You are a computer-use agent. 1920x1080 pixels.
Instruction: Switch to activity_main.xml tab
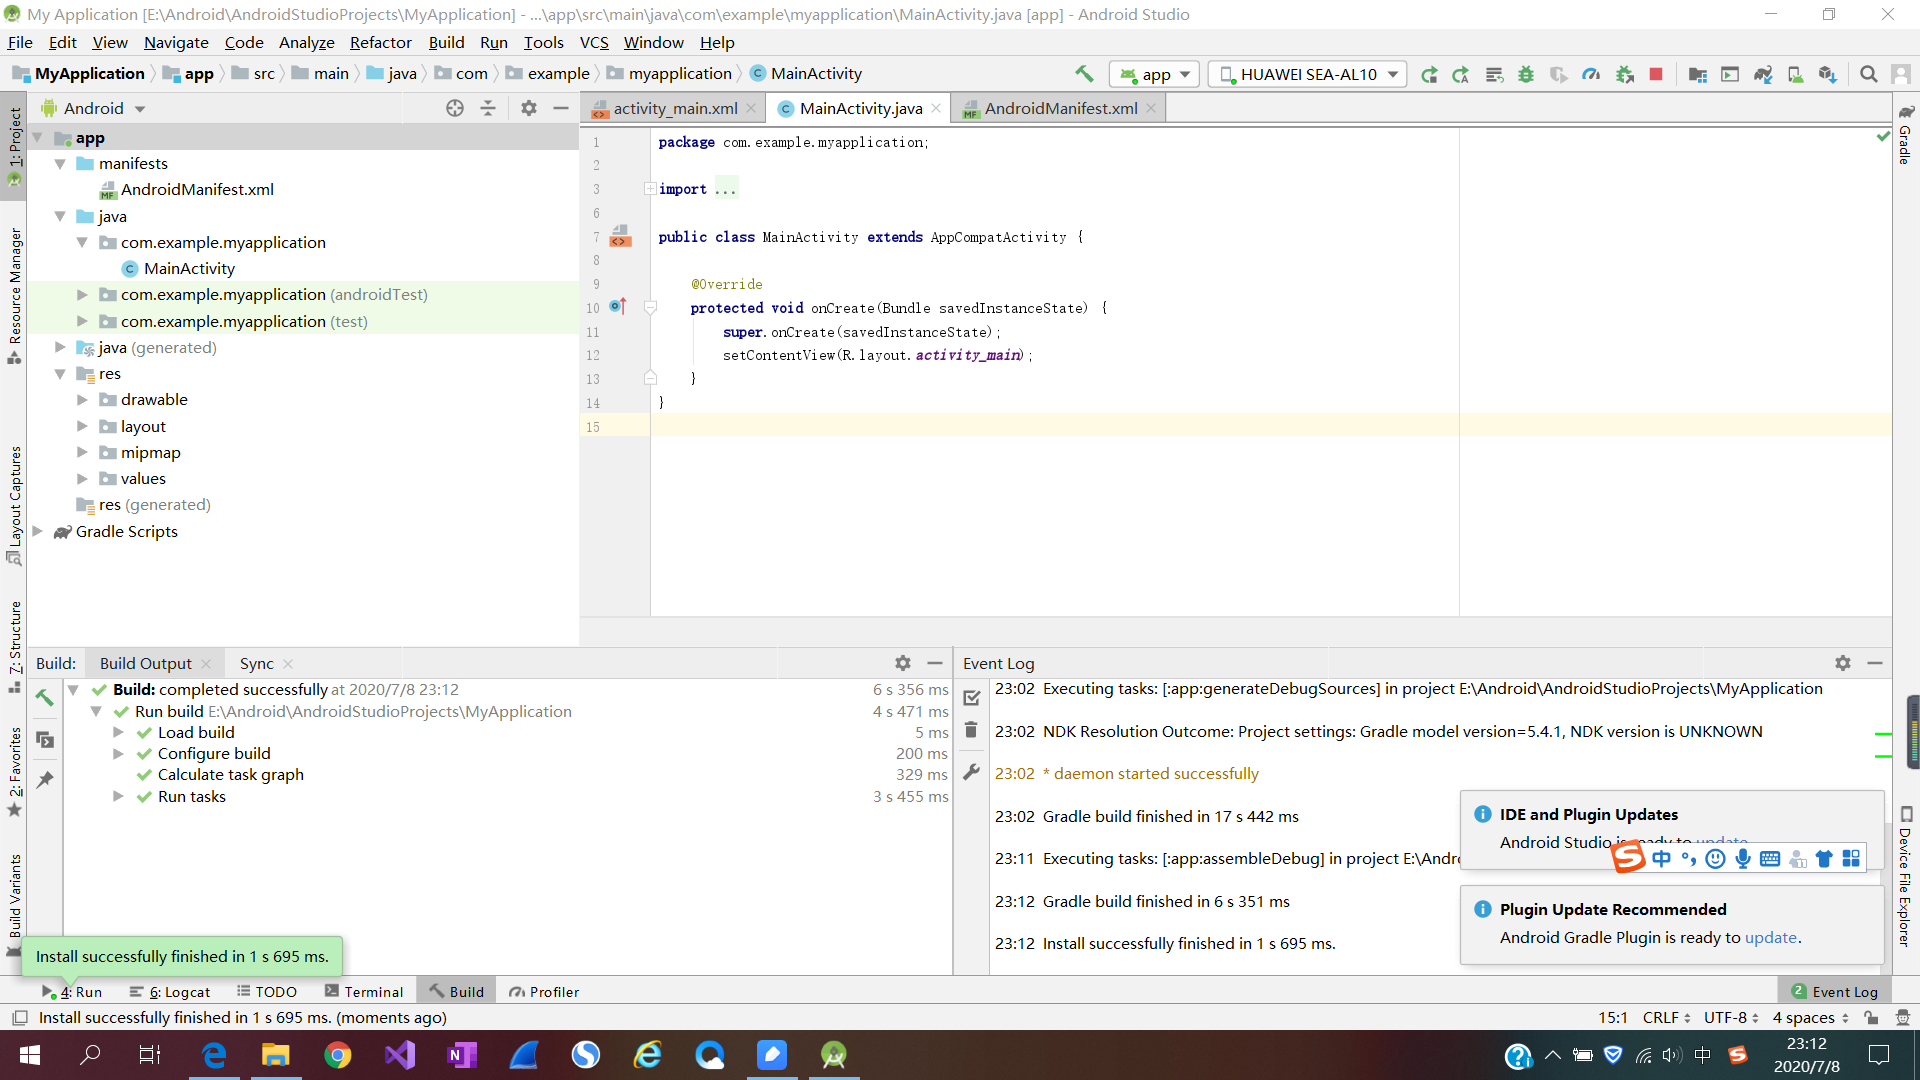675,108
